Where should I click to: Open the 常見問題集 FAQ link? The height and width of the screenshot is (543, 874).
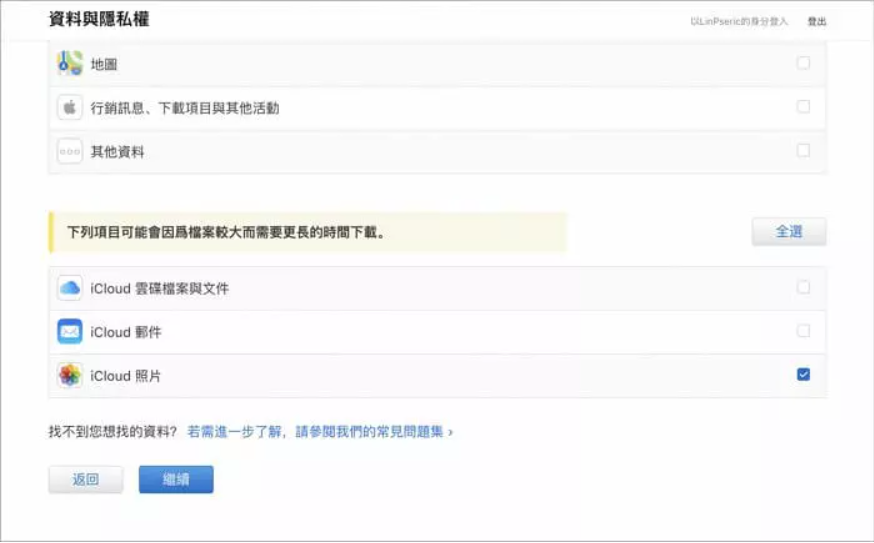[x=320, y=432]
